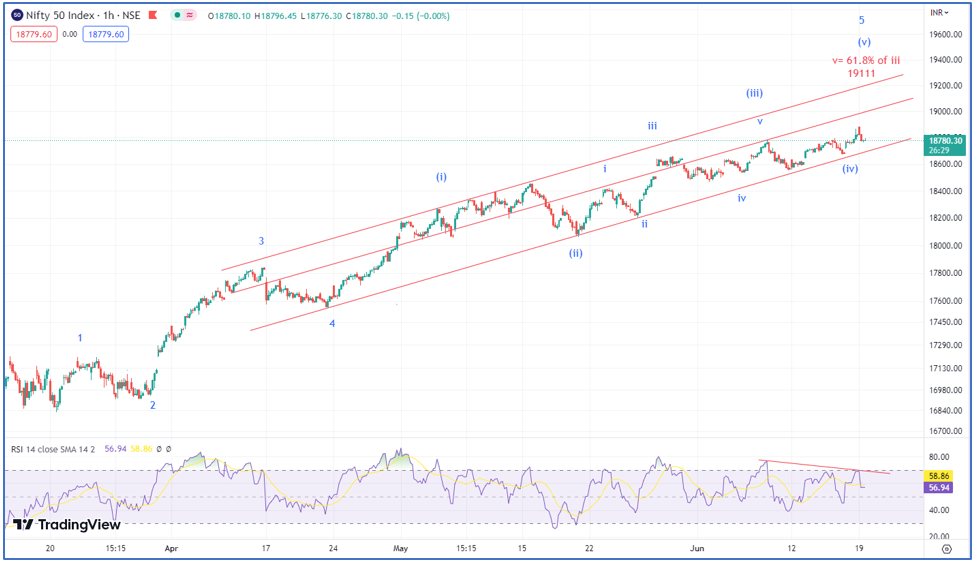The height and width of the screenshot is (564, 976).
Task: Open the INR currency dropdown
Action: [x=939, y=12]
